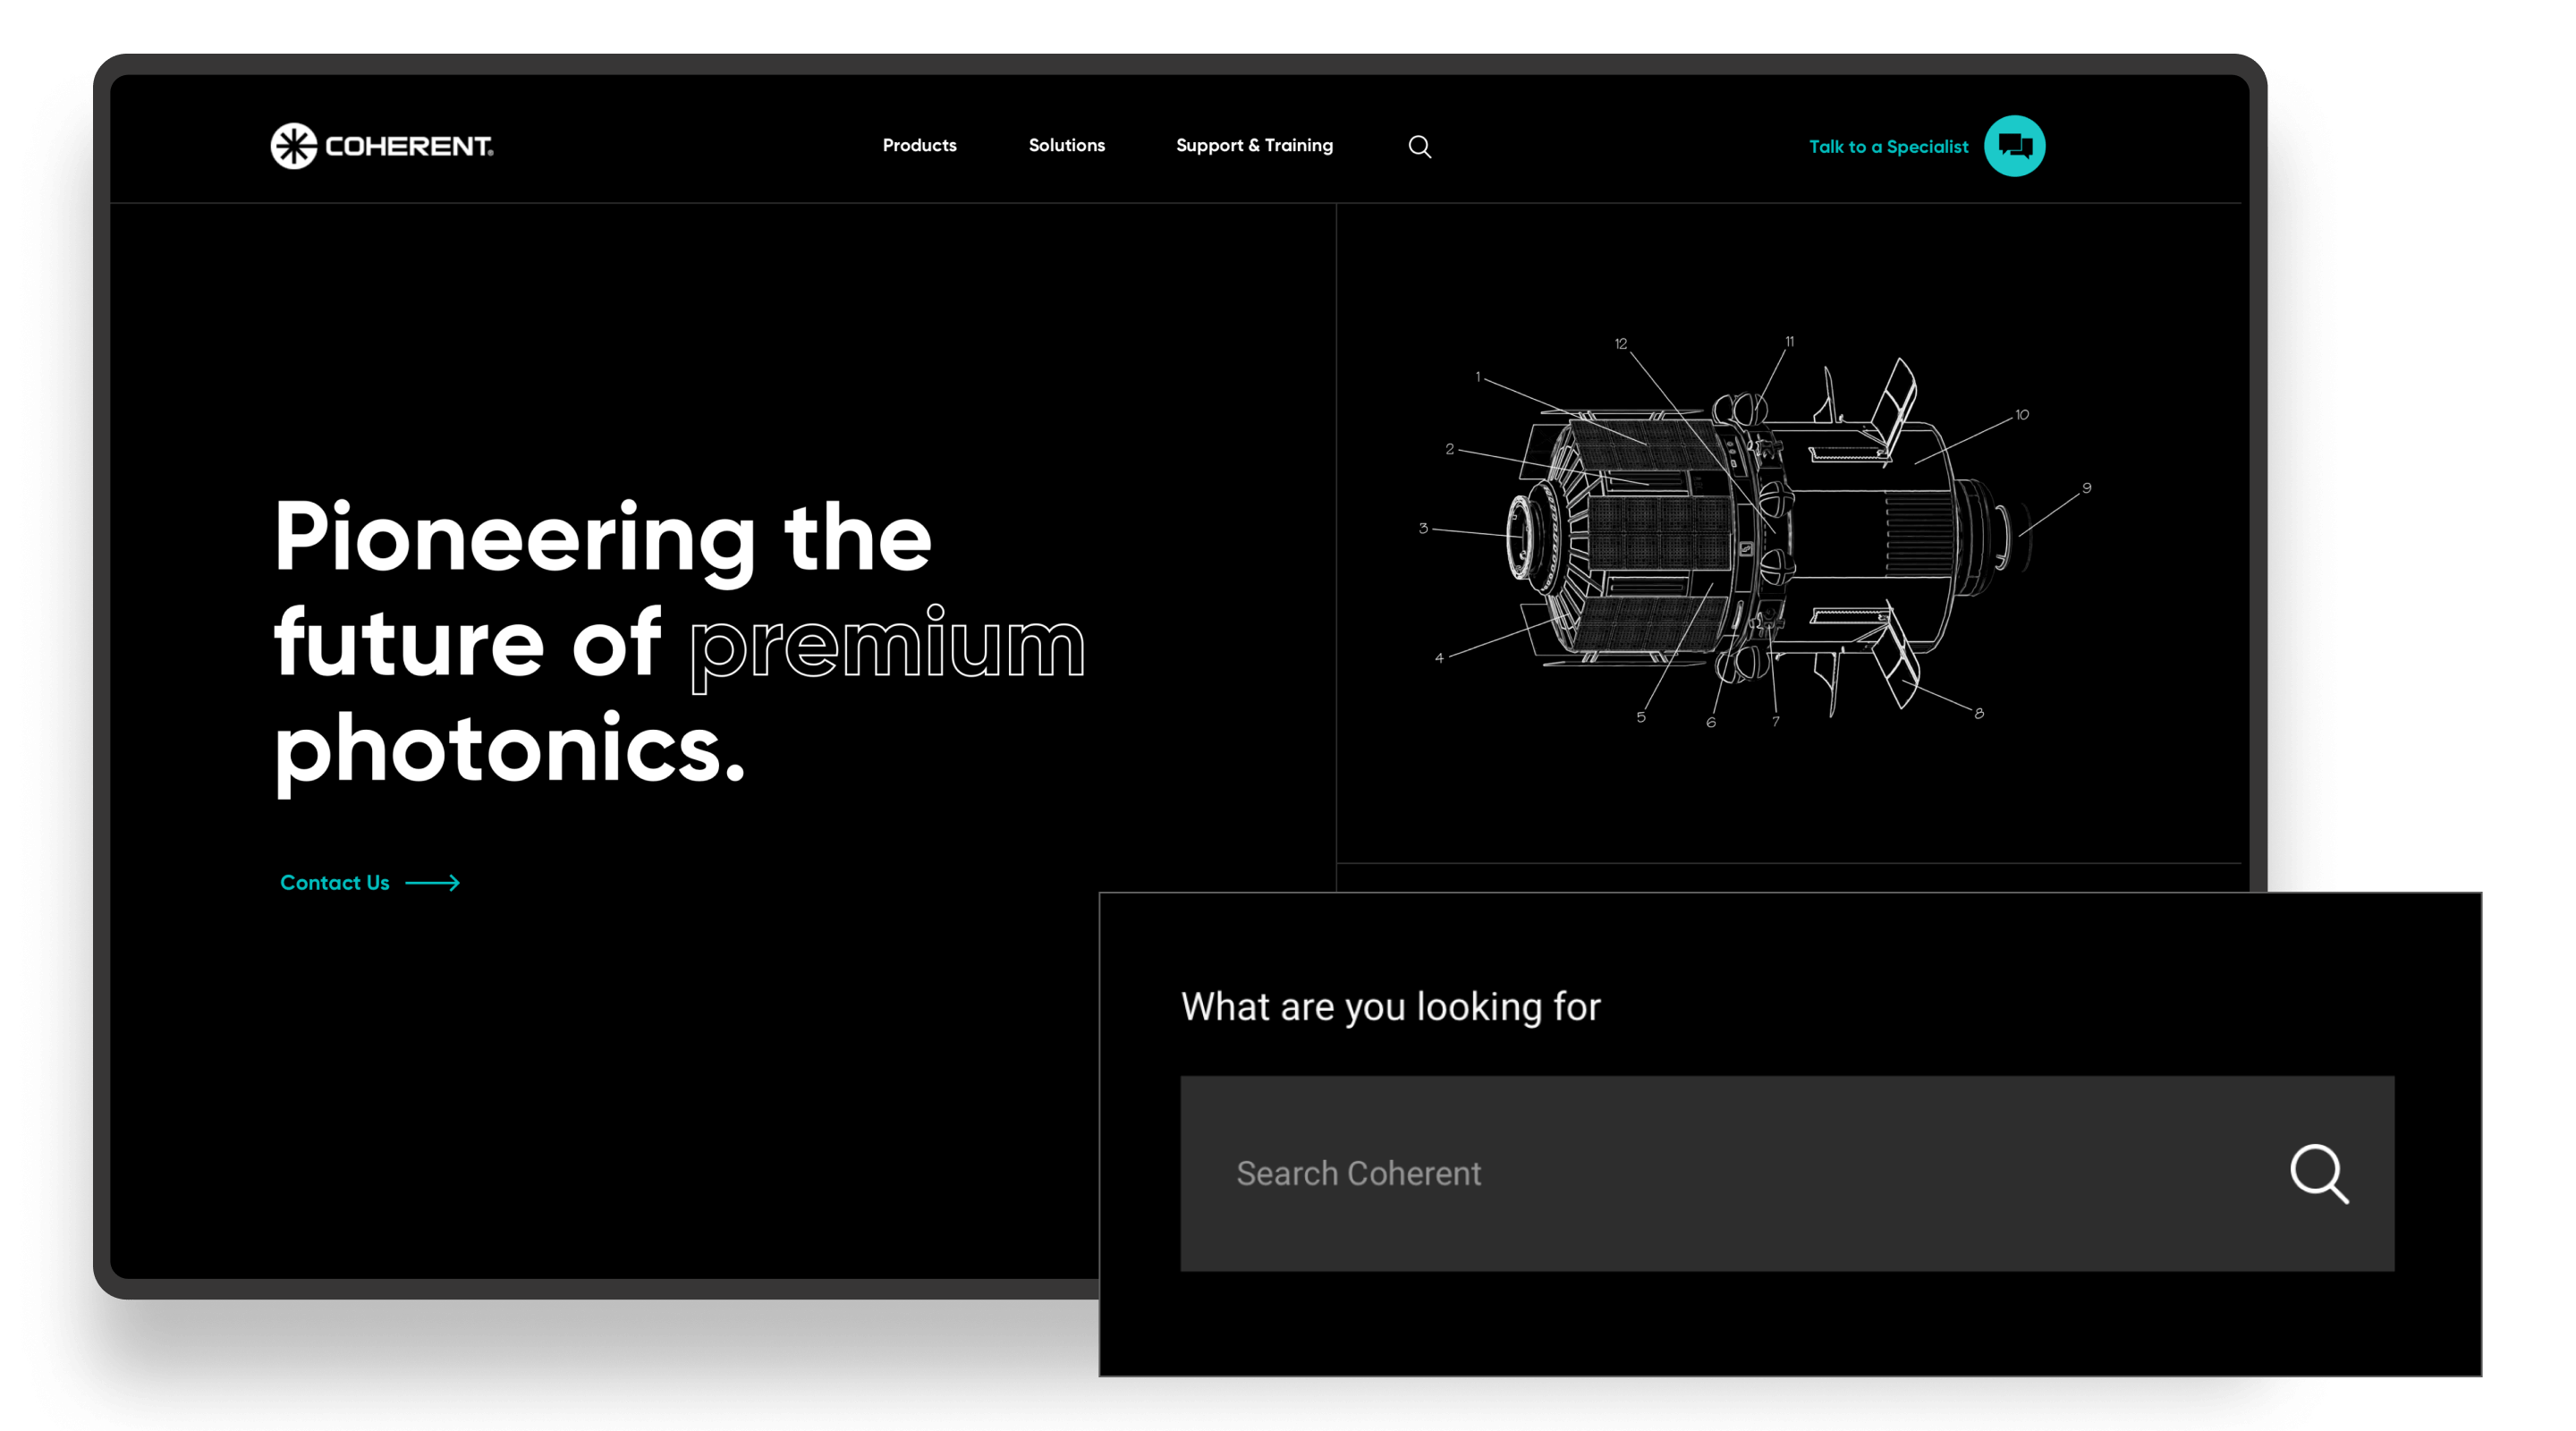Open search via navigation magnifier icon

tap(1419, 147)
